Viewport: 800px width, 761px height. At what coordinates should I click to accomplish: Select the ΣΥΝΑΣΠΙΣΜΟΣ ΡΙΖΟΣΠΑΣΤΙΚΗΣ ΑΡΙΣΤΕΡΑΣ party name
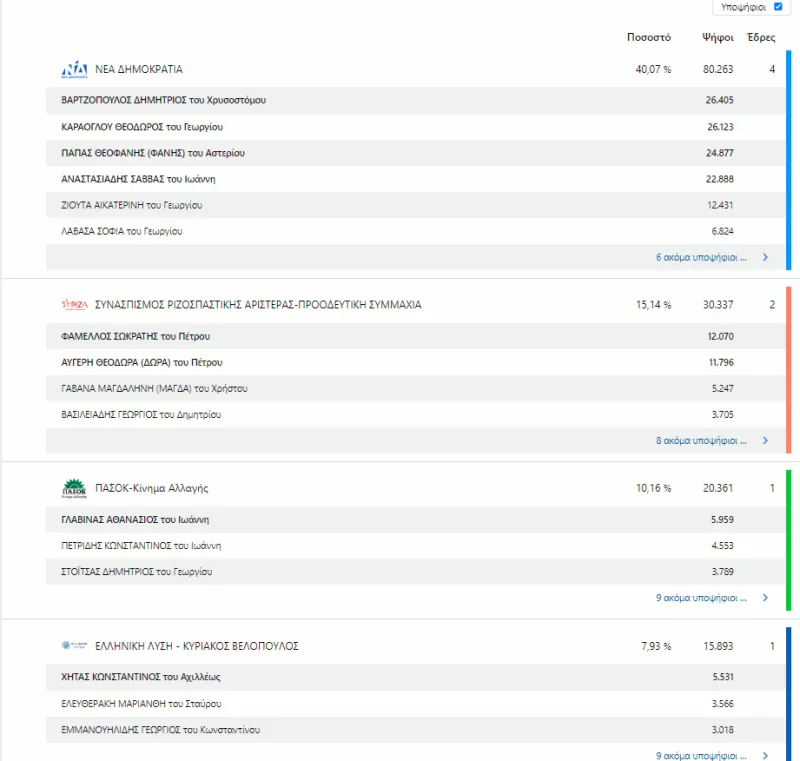[x=258, y=305]
